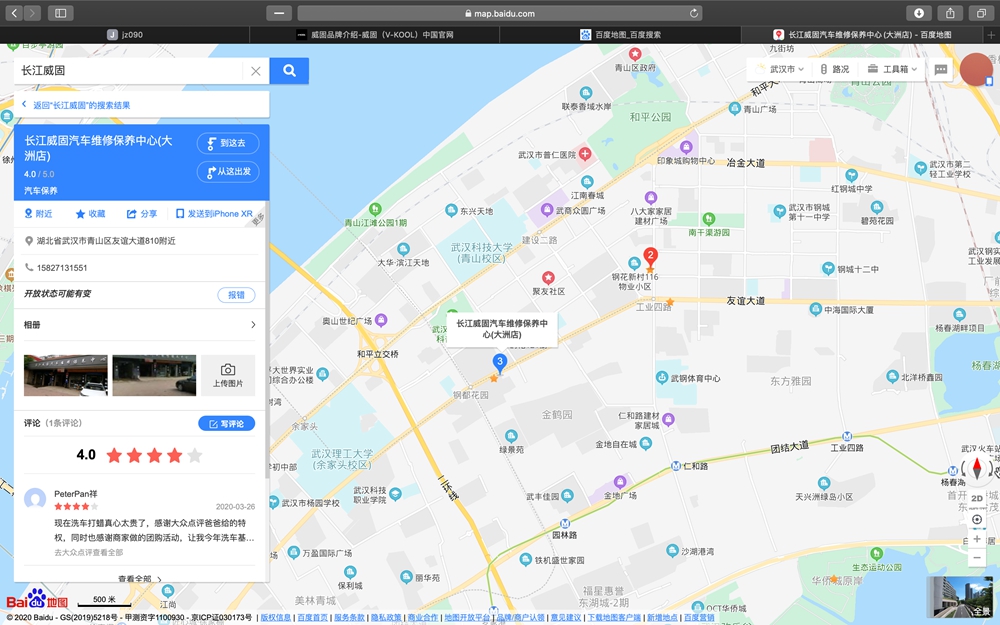The image size is (1000, 625).
Task: Click the 到这去 directions button
Action: (228, 143)
